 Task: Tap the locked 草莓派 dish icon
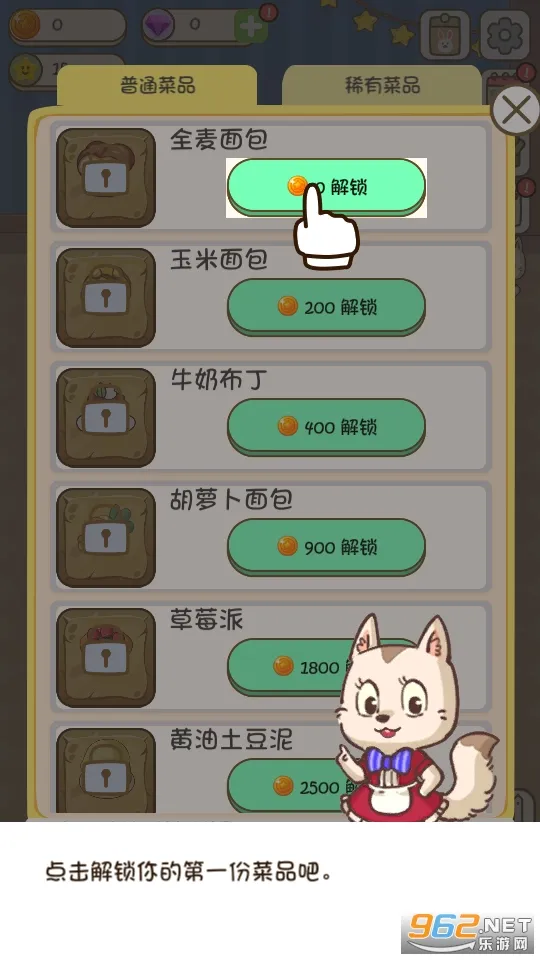tap(106, 658)
